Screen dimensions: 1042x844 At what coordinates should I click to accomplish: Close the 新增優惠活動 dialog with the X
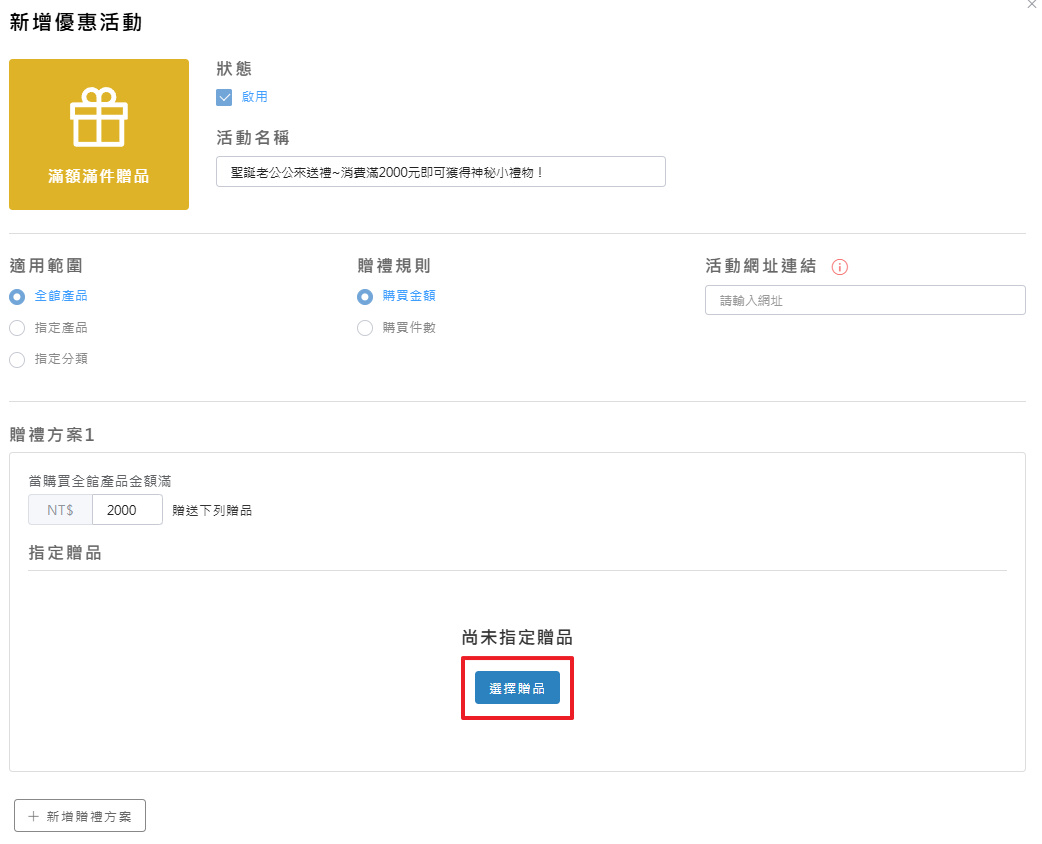(x=1032, y=5)
